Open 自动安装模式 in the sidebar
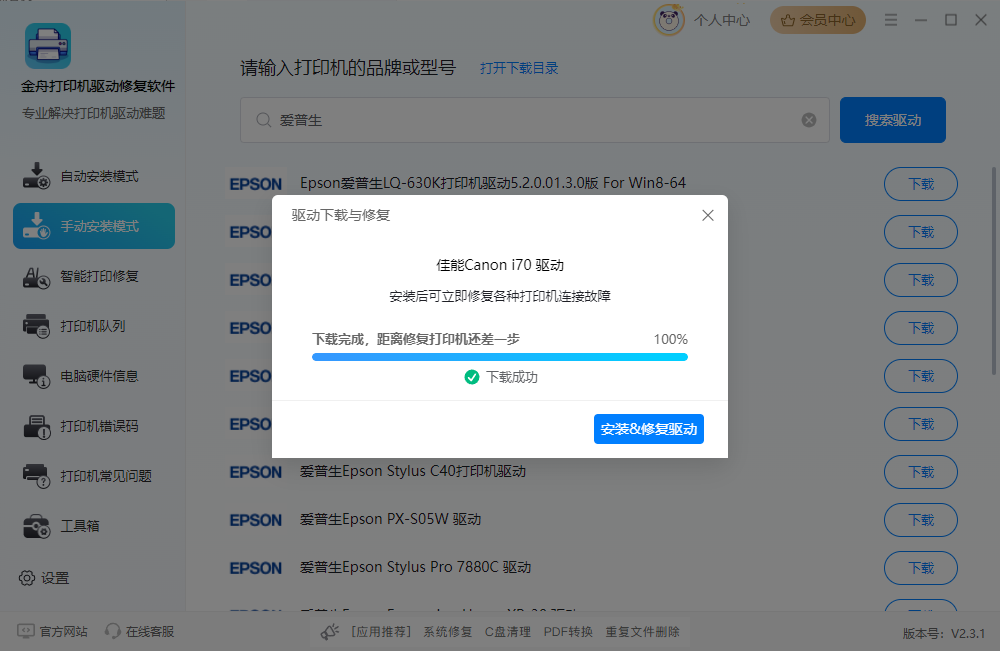Image resolution: width=1000 pixels, height=651 pixels. (x=94, y=176)
